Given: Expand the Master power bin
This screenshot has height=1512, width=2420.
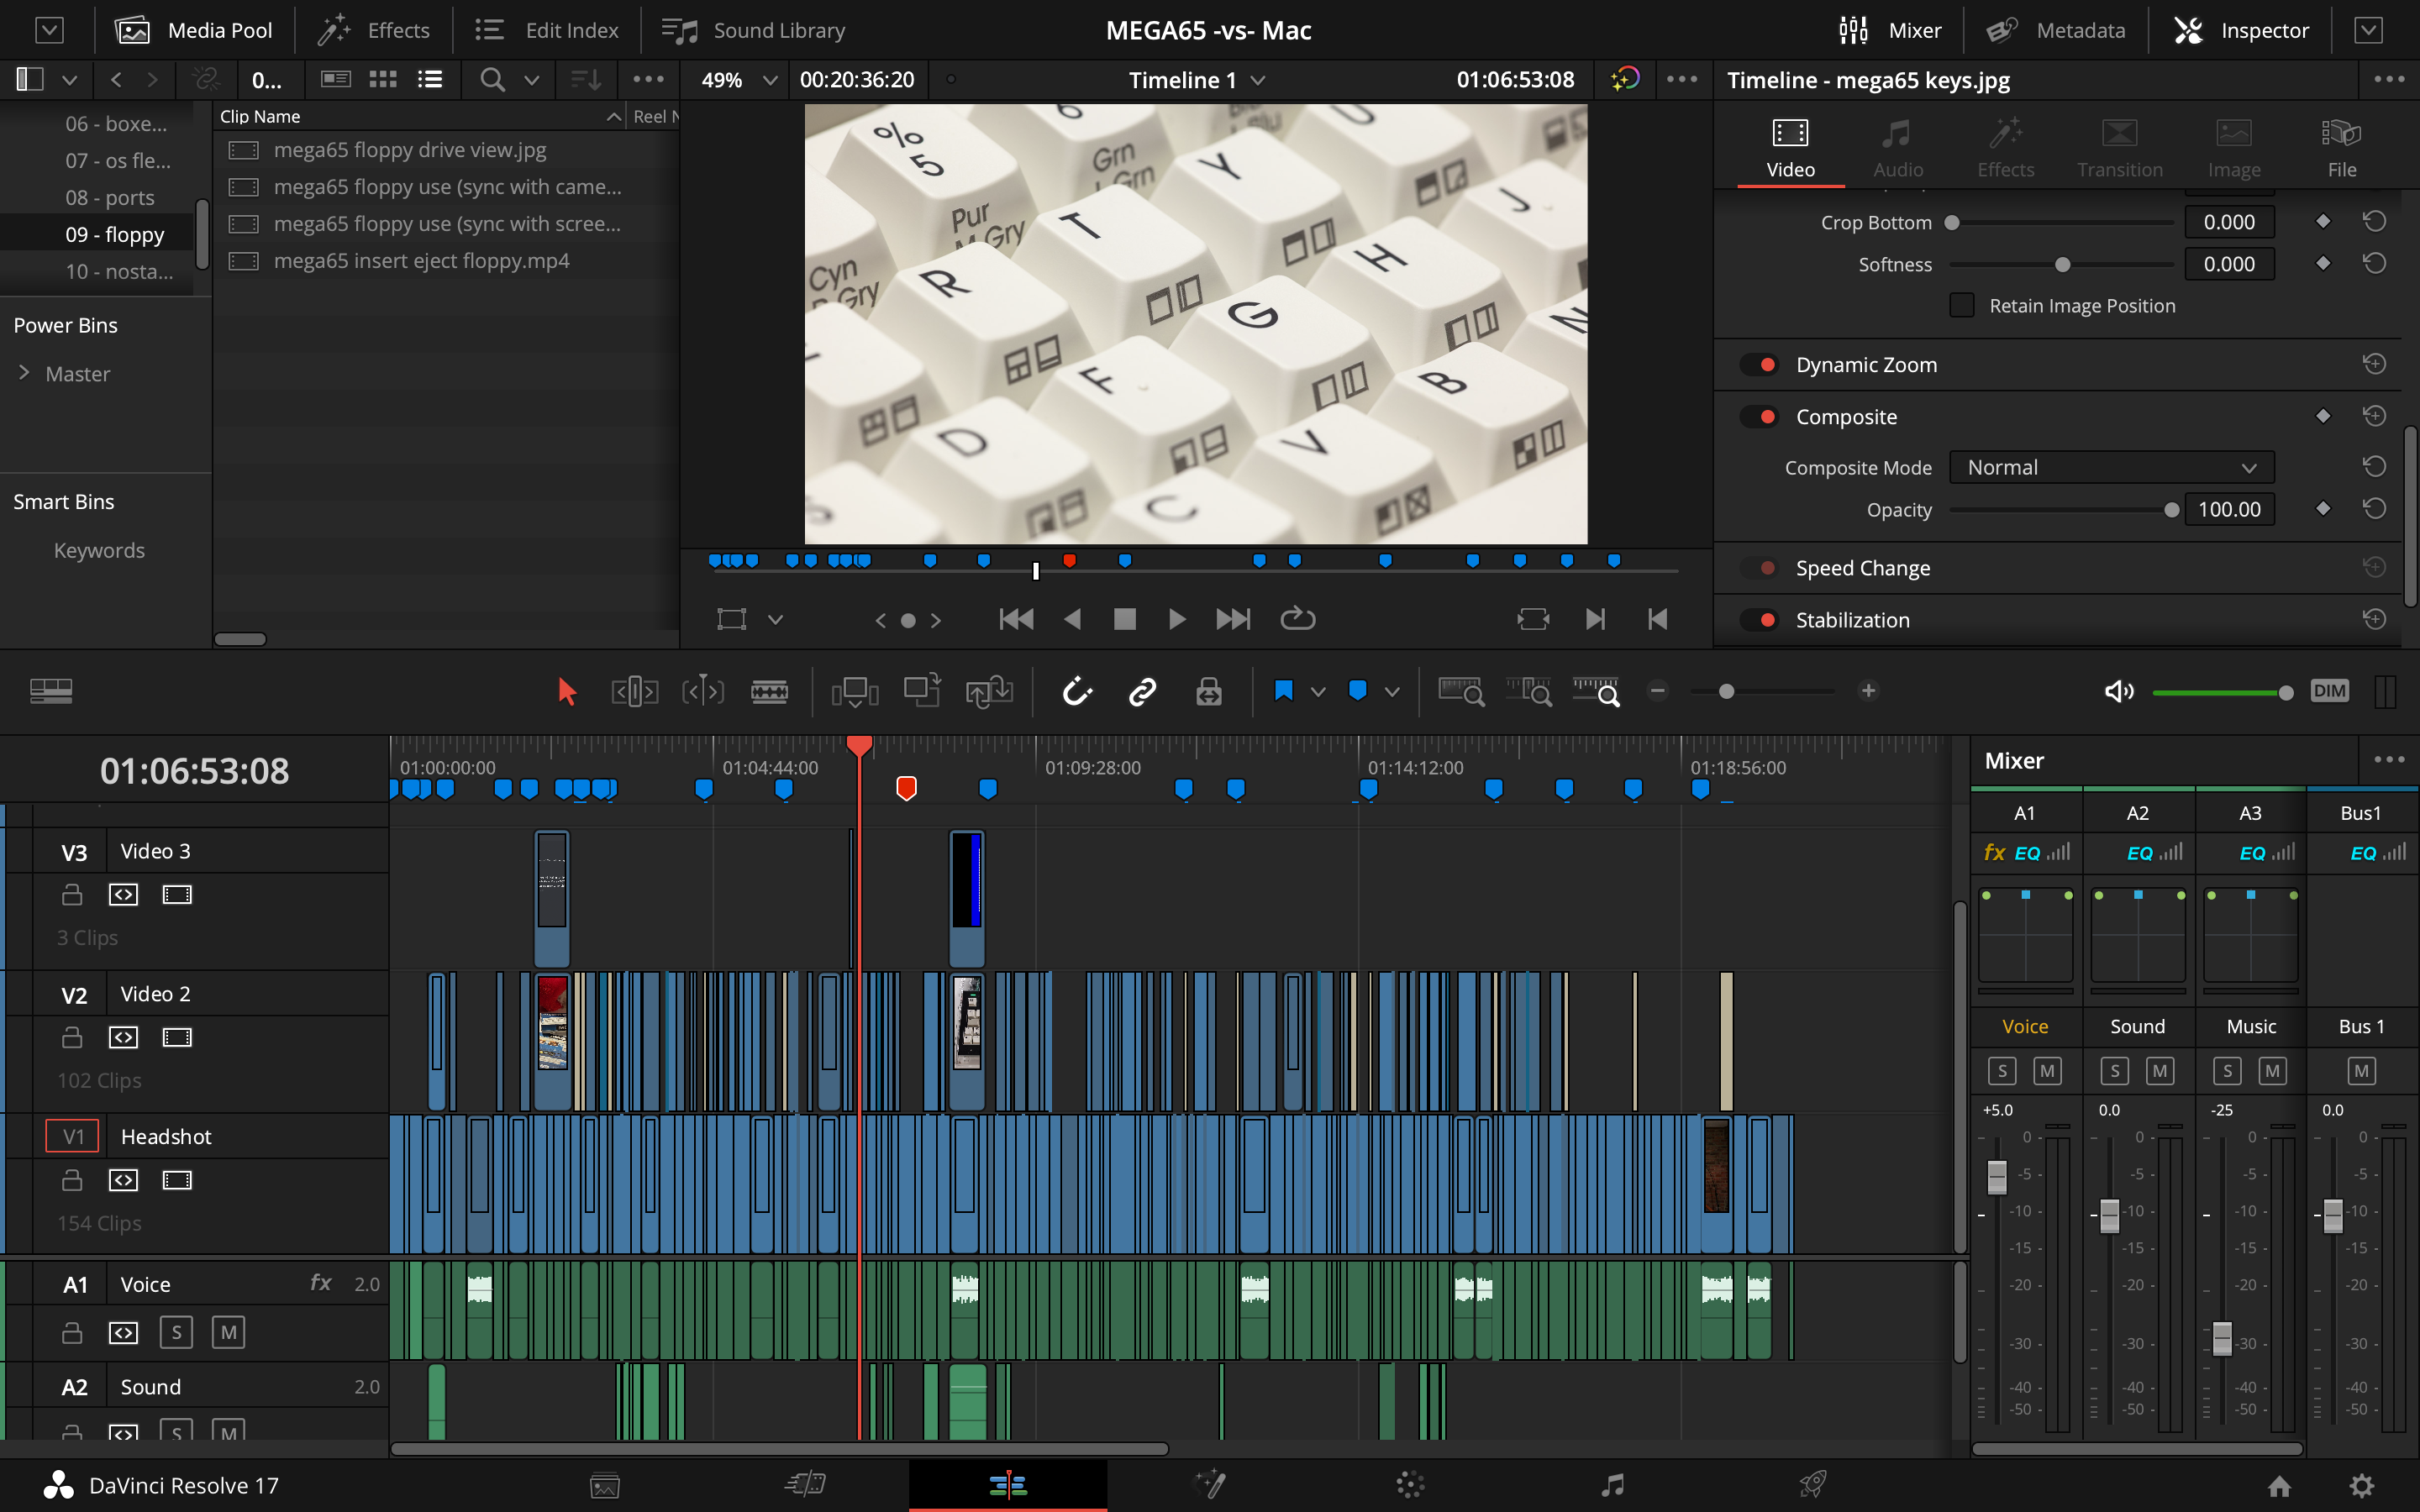Looking at the screenshot, I should [x=24, y=373].
